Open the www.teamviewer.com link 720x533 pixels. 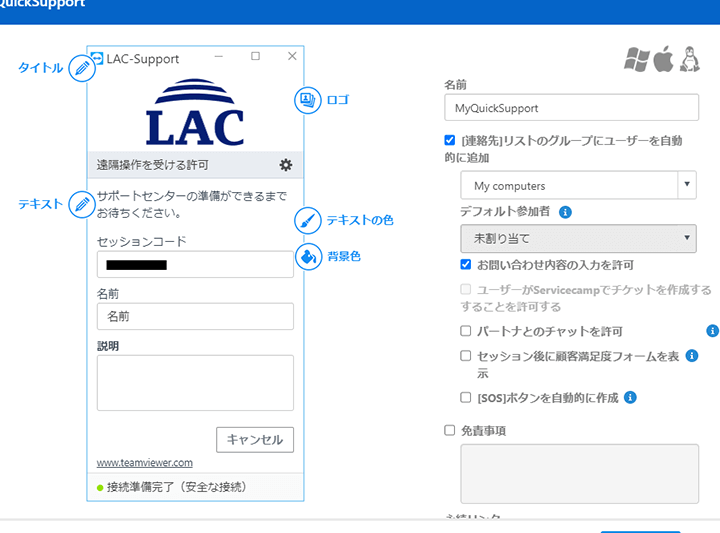point(144,463)
